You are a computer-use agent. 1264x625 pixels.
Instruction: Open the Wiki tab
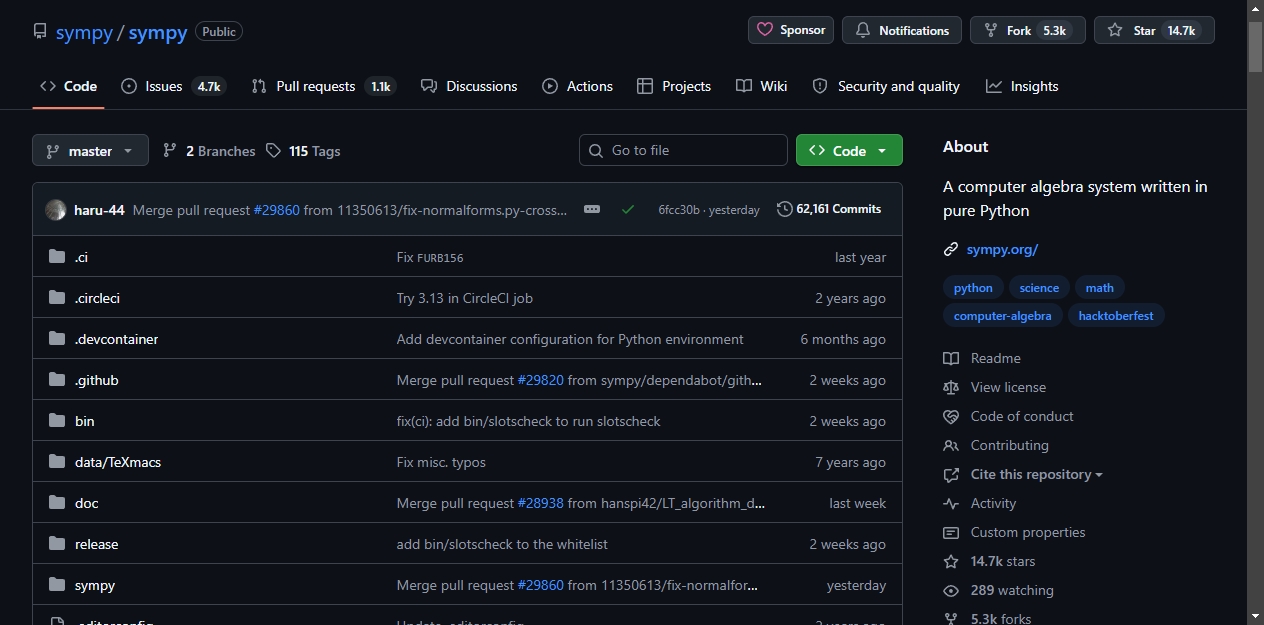(761, 86)
